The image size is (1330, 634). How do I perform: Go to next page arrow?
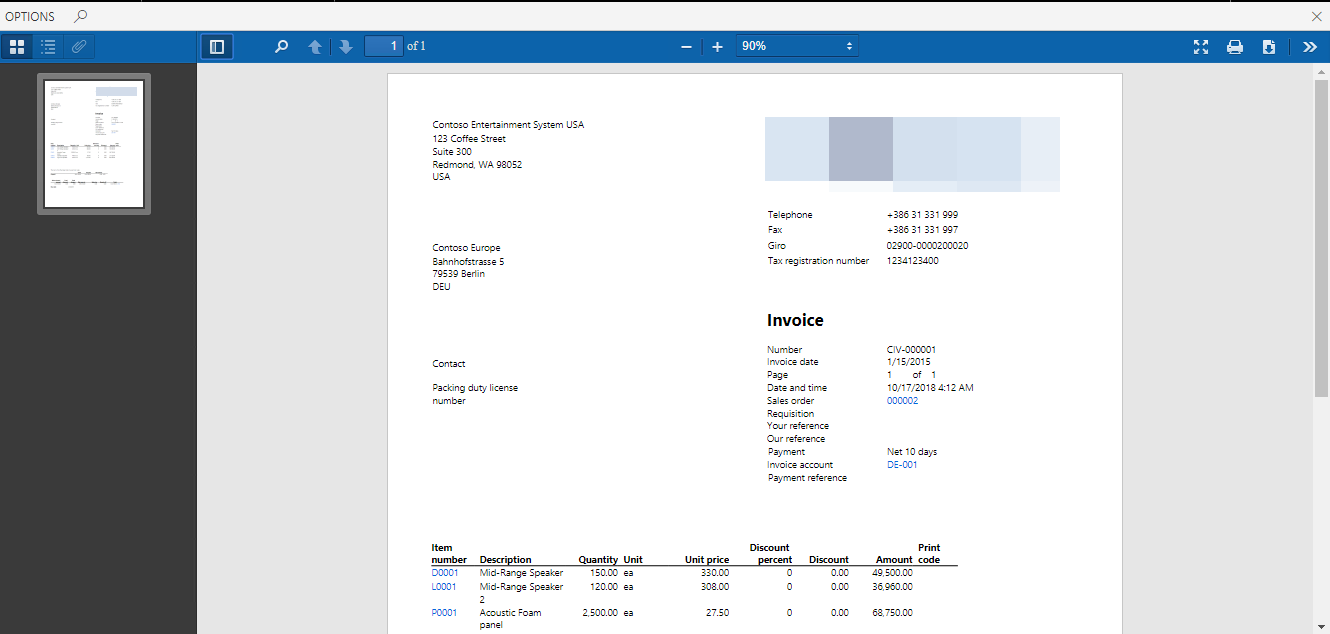click(346, 46)
